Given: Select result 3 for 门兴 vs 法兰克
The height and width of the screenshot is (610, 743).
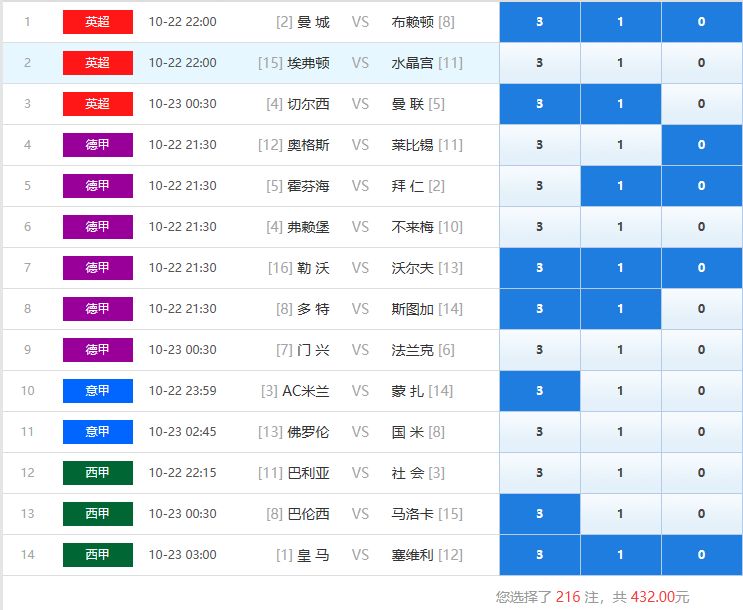Looking at the screenshot, I should pyautogui.click(x=540, y=350).
